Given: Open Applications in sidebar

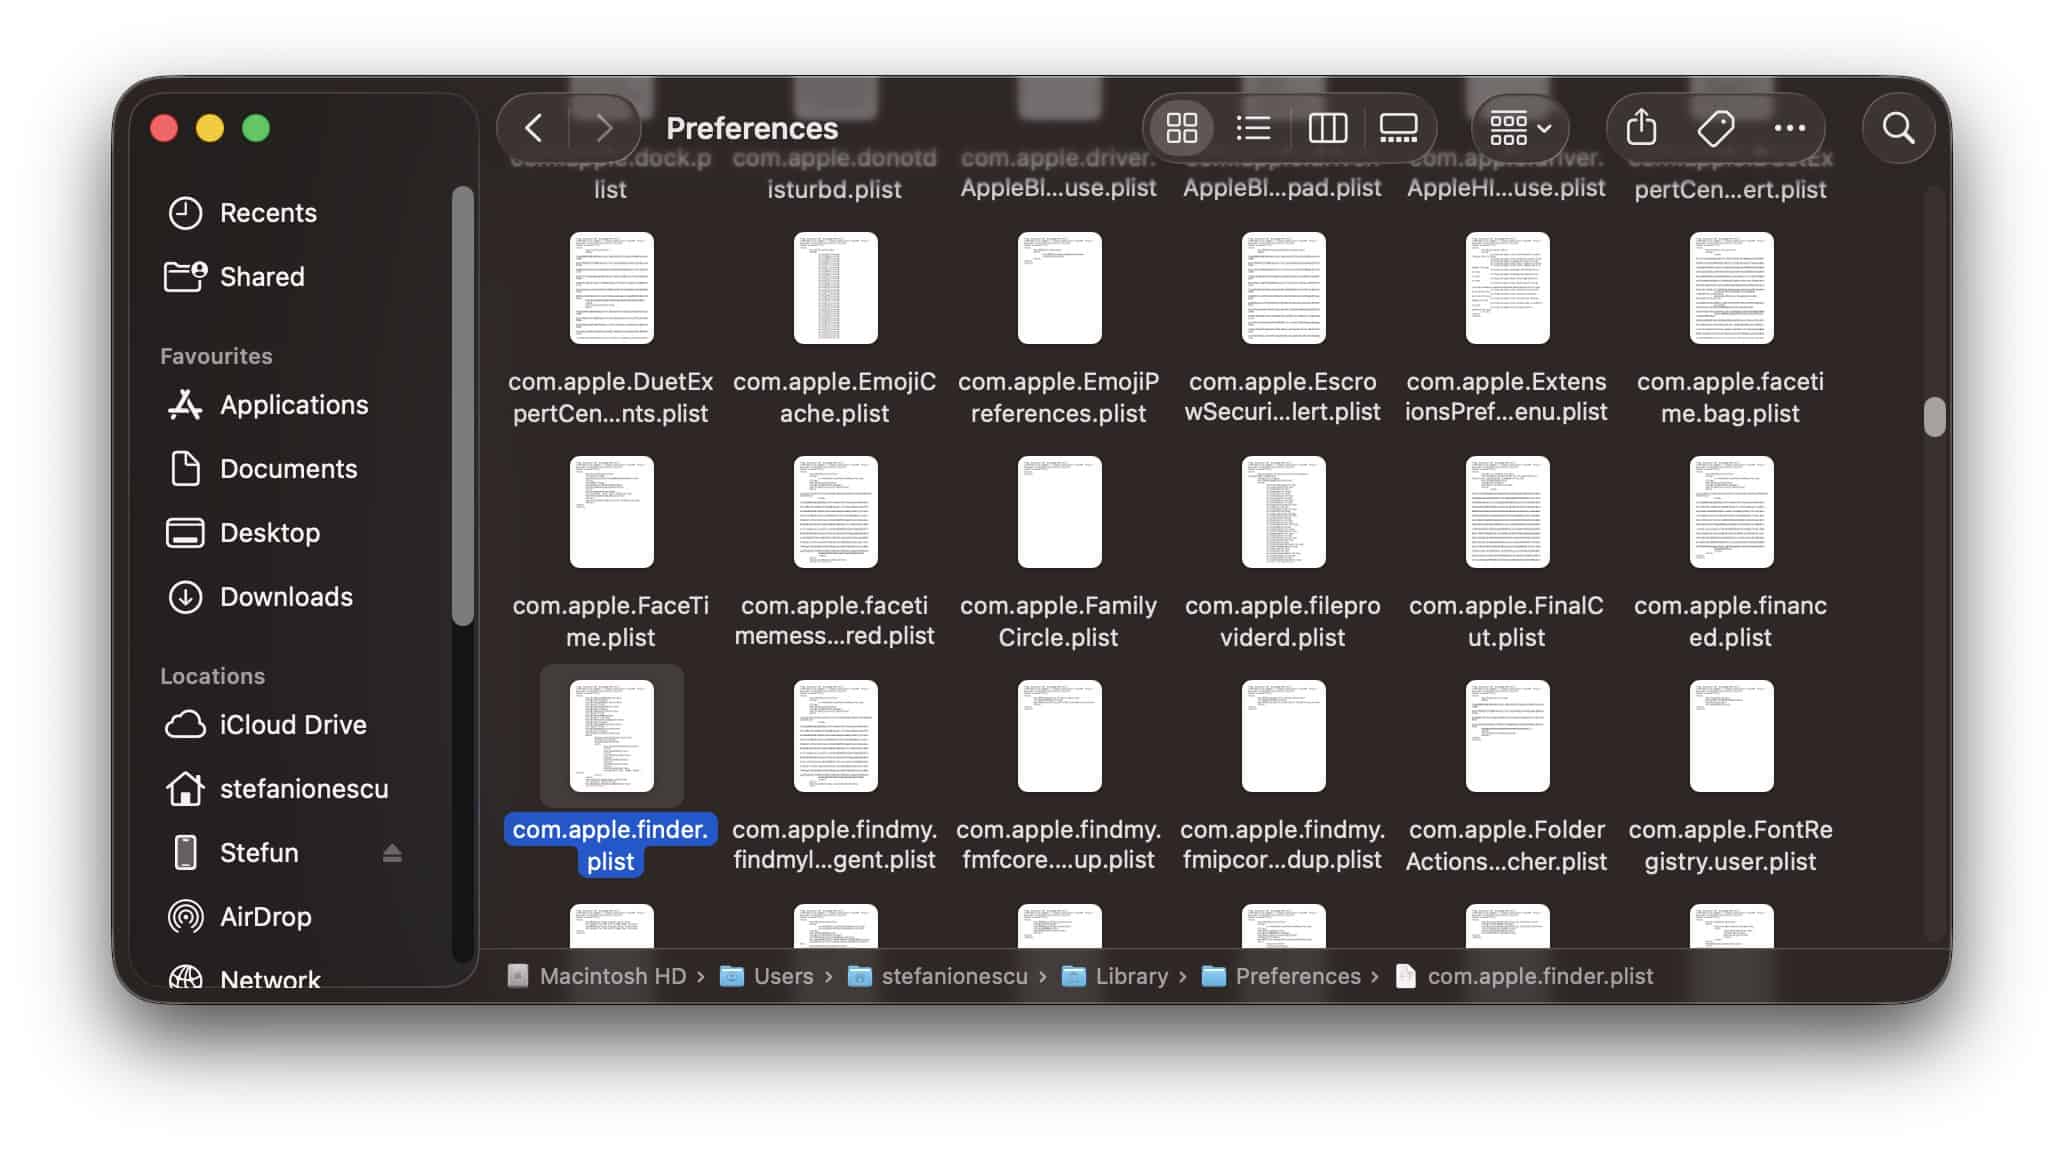Looking at the screenshot, I should (294, 405).
